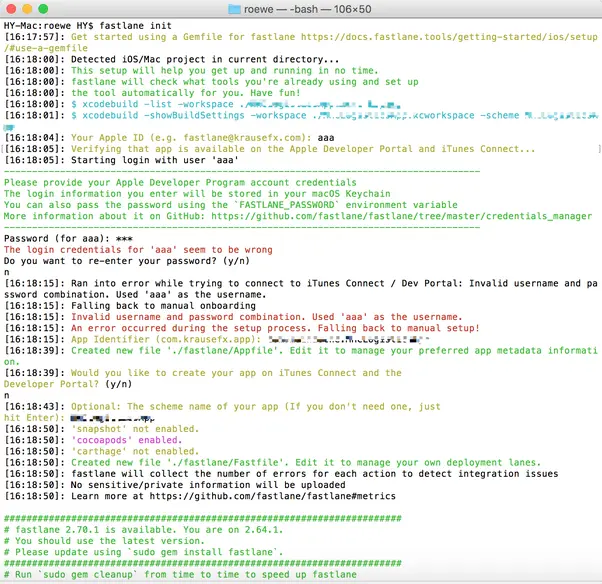
Task: Click 'stored in your macOS Keychain' line
Action: pyautogui.click(x=197, y=194)
